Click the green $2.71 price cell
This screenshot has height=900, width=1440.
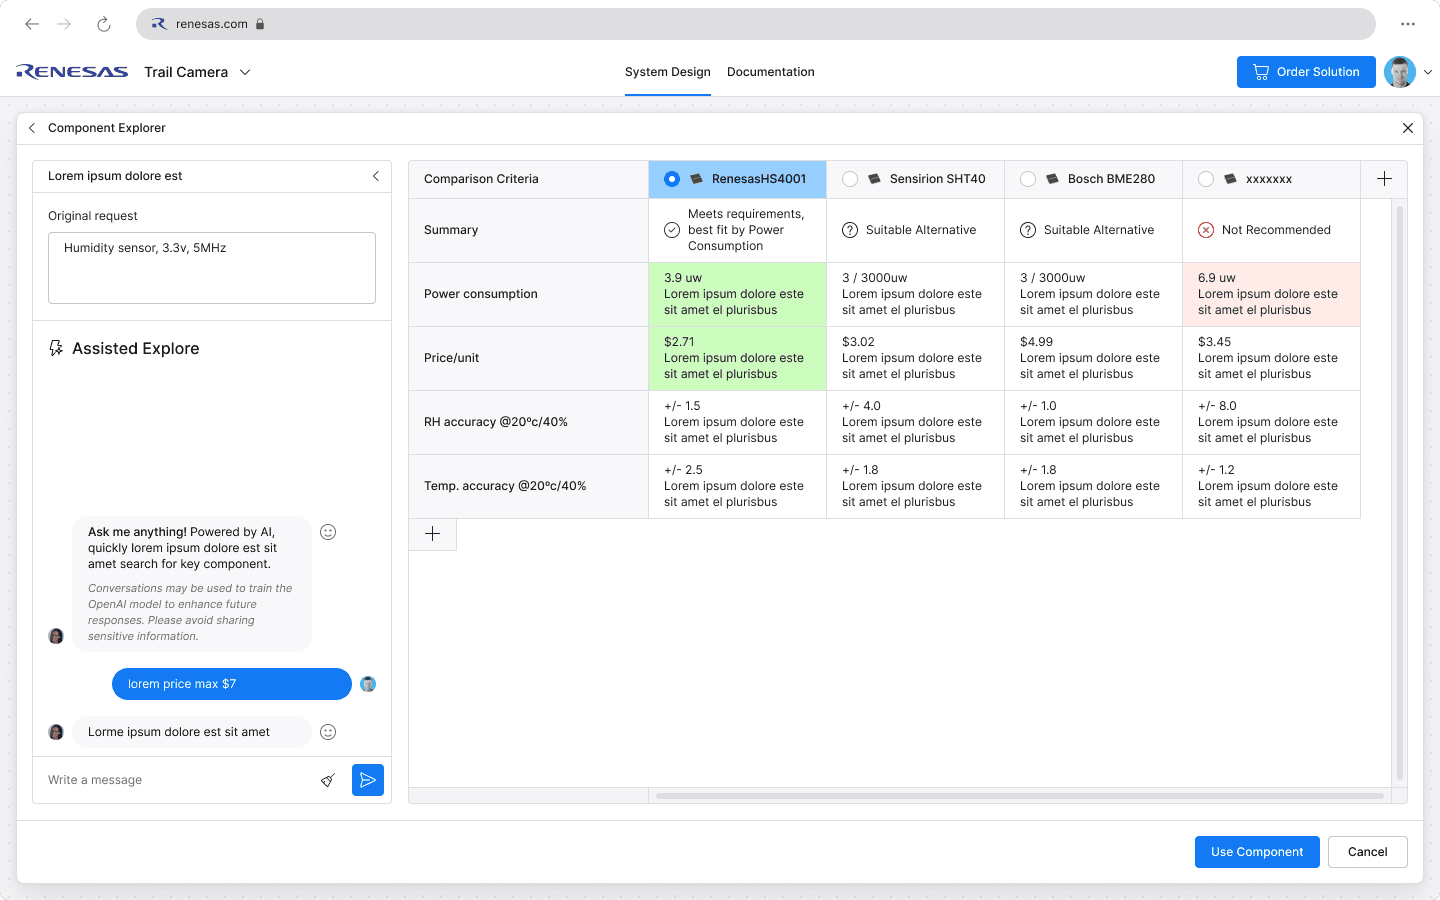click(x=738, y=358)
